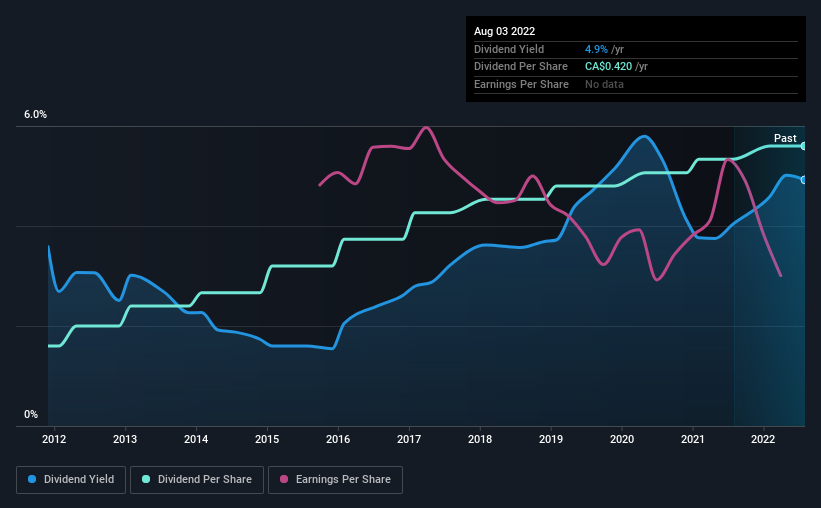The height and width of the screenshot is (508, 821).
Task: Click the 6.0% y-axis label
Action: point(35,115)
